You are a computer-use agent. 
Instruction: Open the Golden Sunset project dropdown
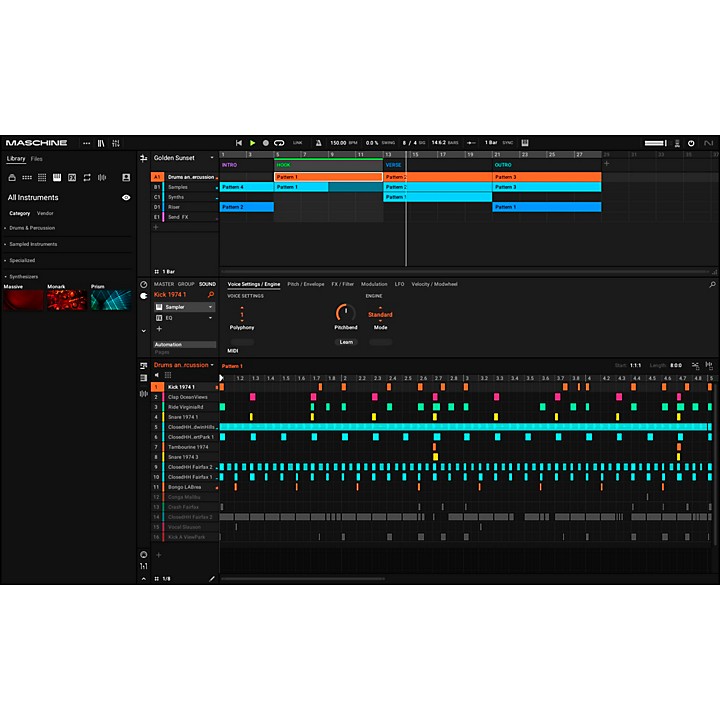pos(211,158)
